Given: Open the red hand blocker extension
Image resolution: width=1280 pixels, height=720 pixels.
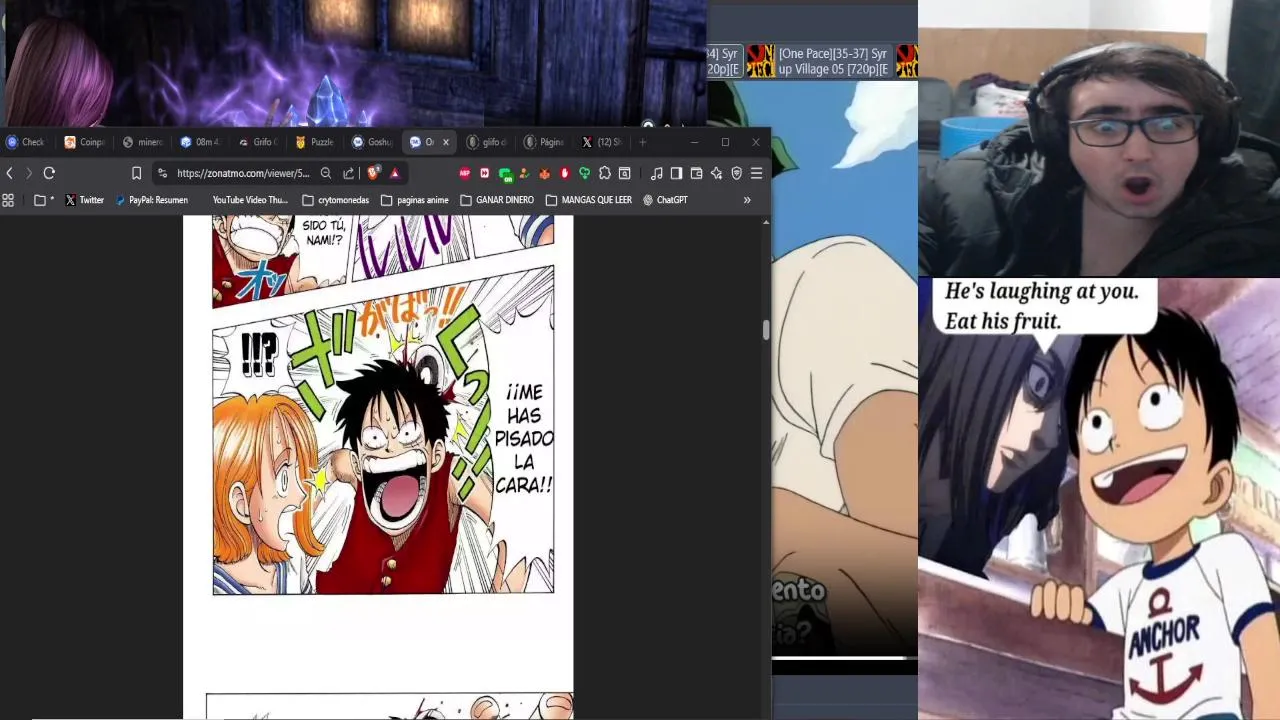Looking at the screenshot, I should tap(565, 173).
